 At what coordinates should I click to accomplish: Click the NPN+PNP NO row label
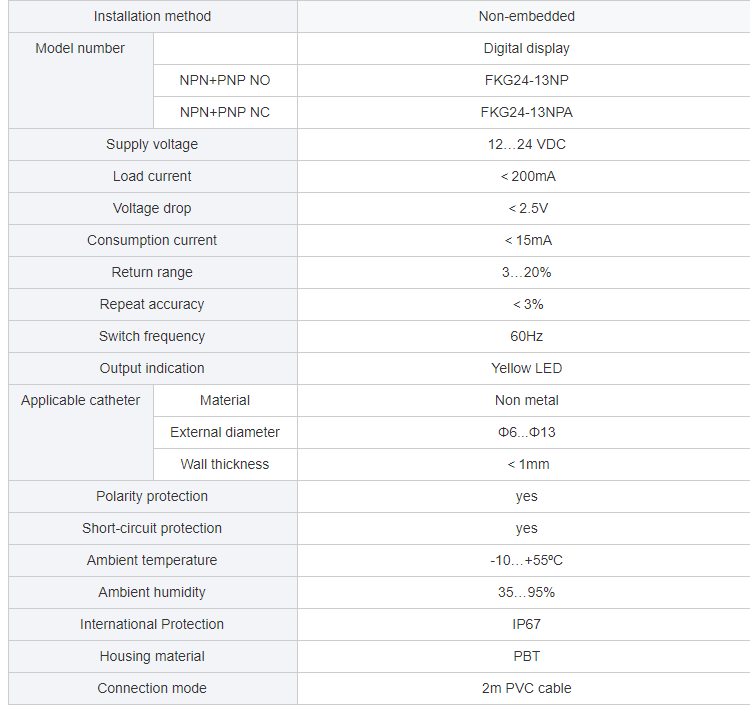(x=225, y=80)
